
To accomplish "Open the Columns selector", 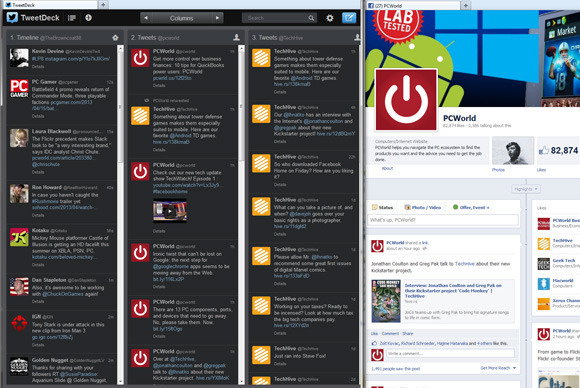I will [x=181, y=18].
